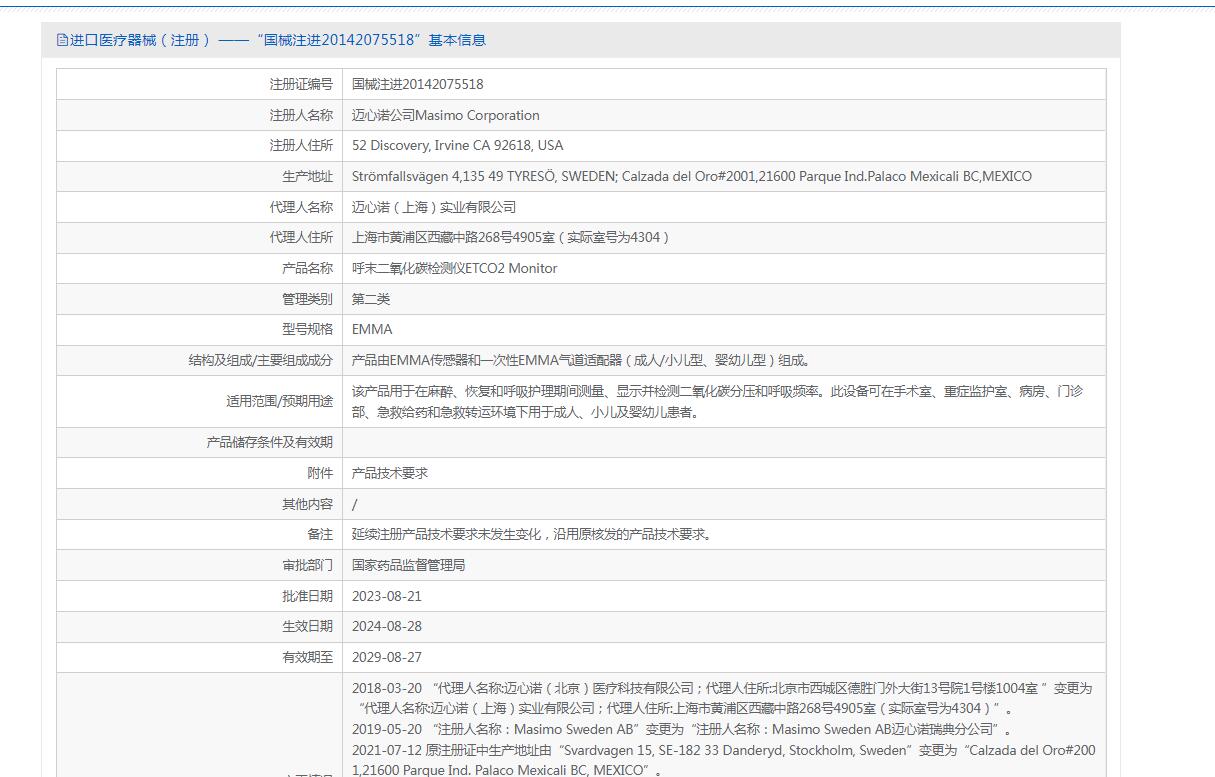Click the approval date 2023-08-21
The width and height of the screenshot is (1215, 777).
point(387,596)
